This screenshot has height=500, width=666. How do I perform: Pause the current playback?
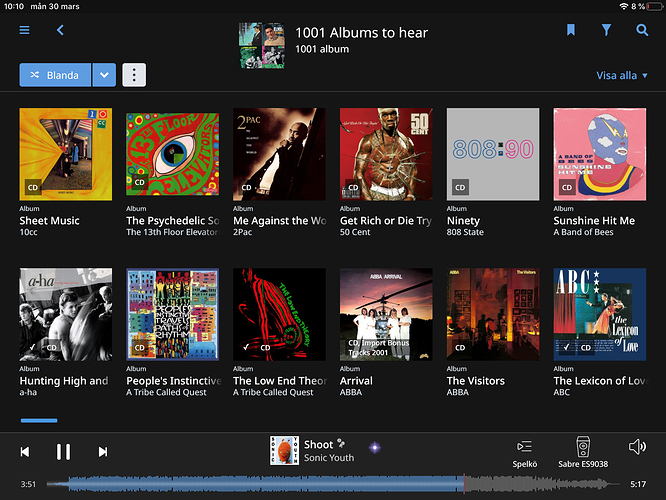click(x=63, y=452)
